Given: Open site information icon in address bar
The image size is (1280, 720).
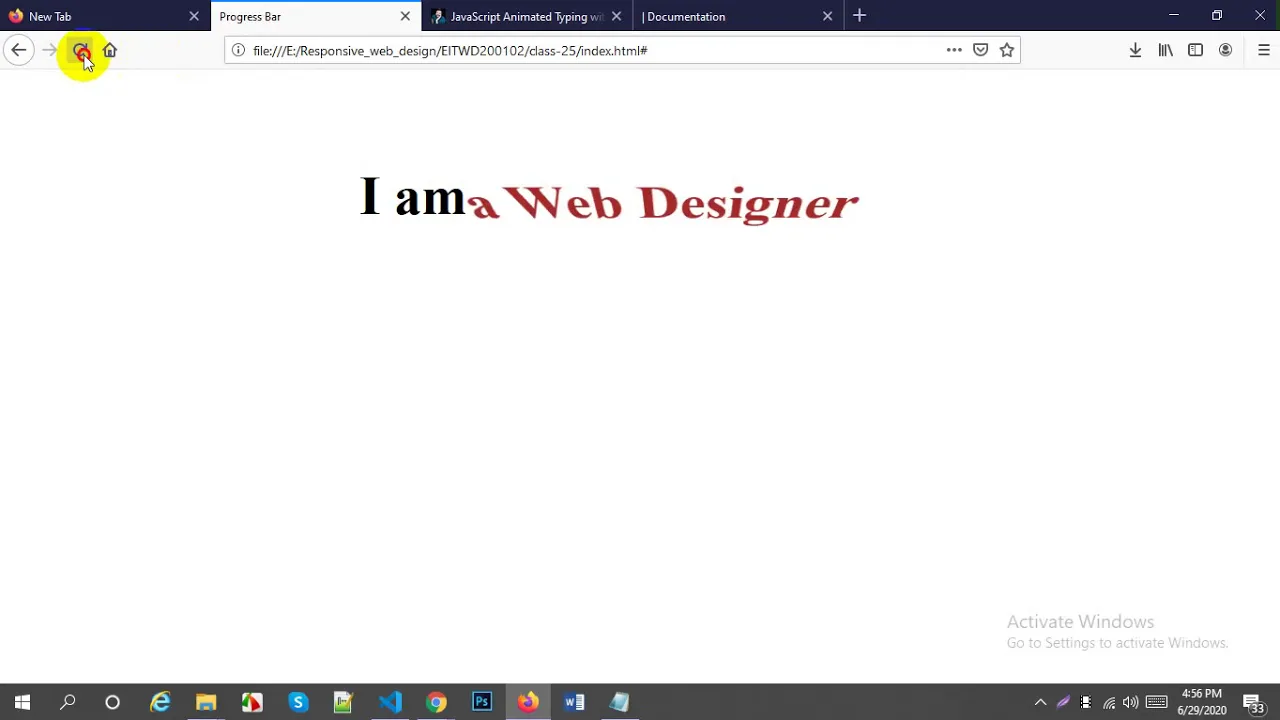Looking at the screenshot, I should click(238, 50).
